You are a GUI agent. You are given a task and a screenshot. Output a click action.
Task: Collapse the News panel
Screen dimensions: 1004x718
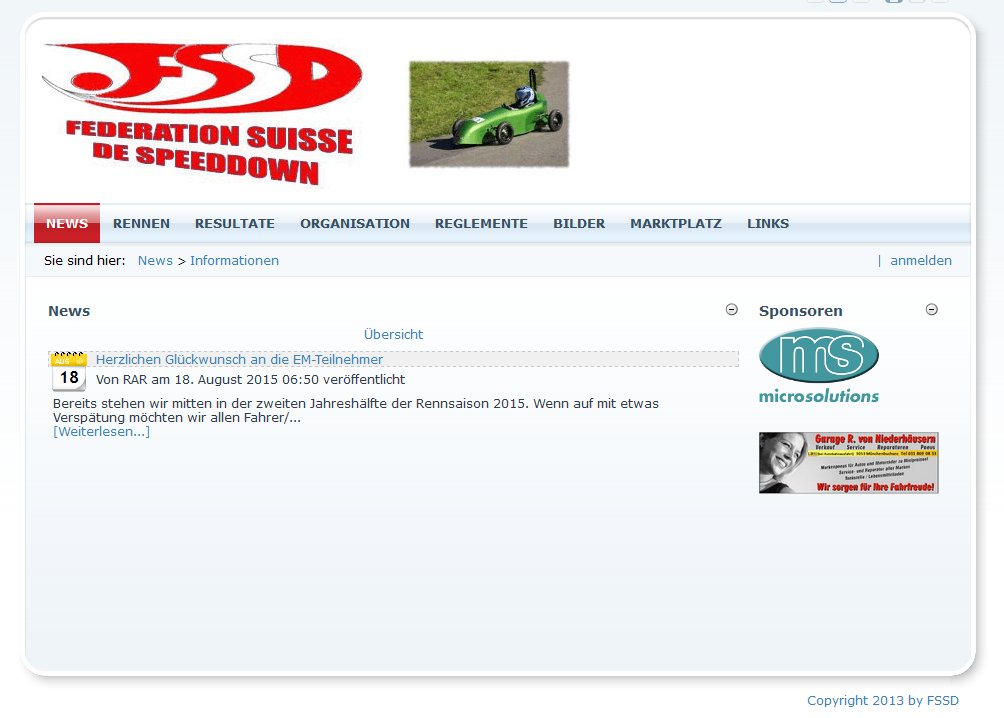click(731, 310)
